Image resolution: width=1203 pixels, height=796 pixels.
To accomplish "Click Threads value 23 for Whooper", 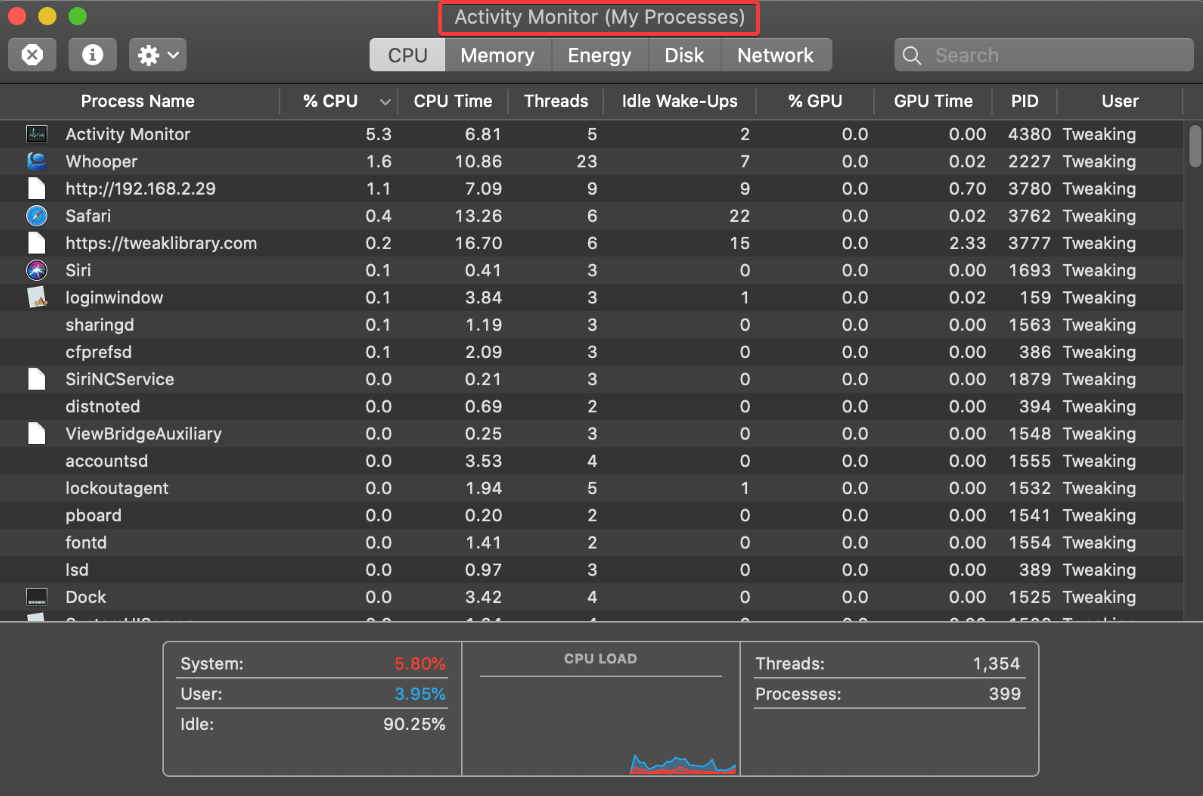I will (586, 161).
